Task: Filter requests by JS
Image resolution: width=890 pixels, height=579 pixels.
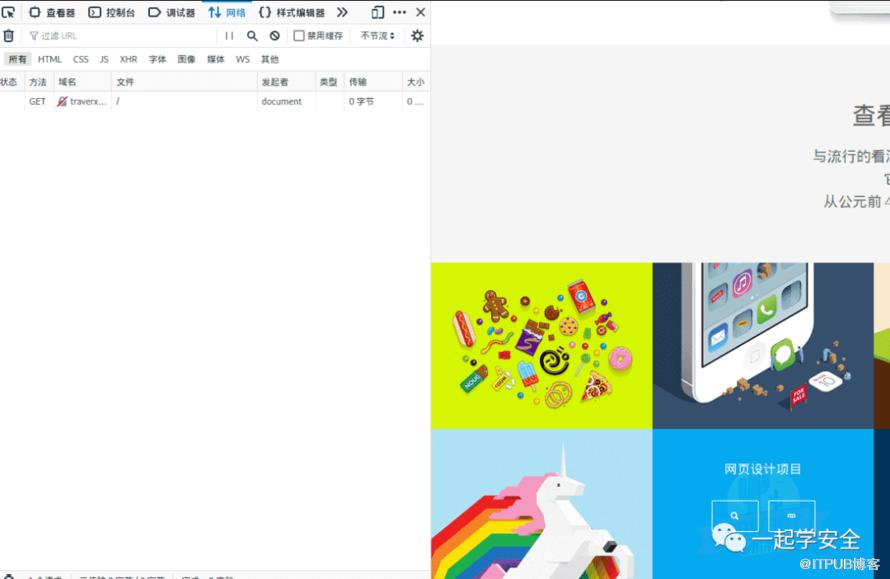Action: (x=104, y=59)
